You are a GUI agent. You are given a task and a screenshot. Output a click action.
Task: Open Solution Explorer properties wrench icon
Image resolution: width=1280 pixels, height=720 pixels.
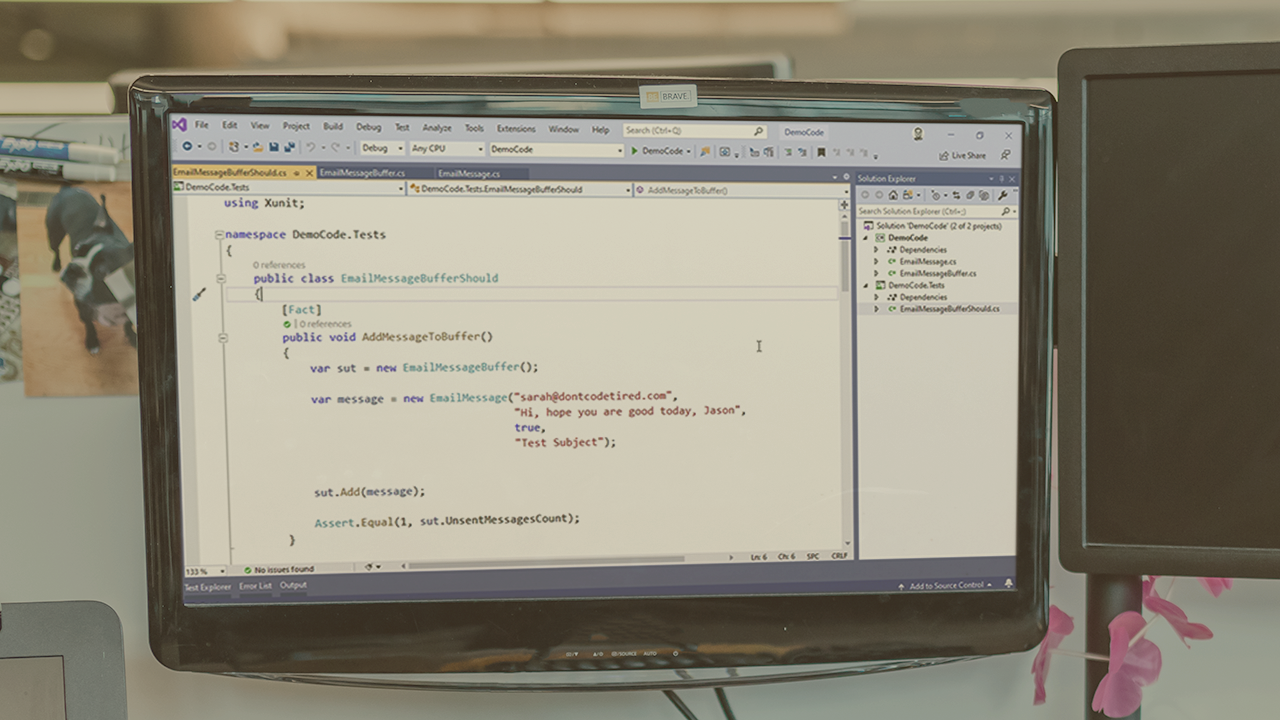tap(1003, 196)
